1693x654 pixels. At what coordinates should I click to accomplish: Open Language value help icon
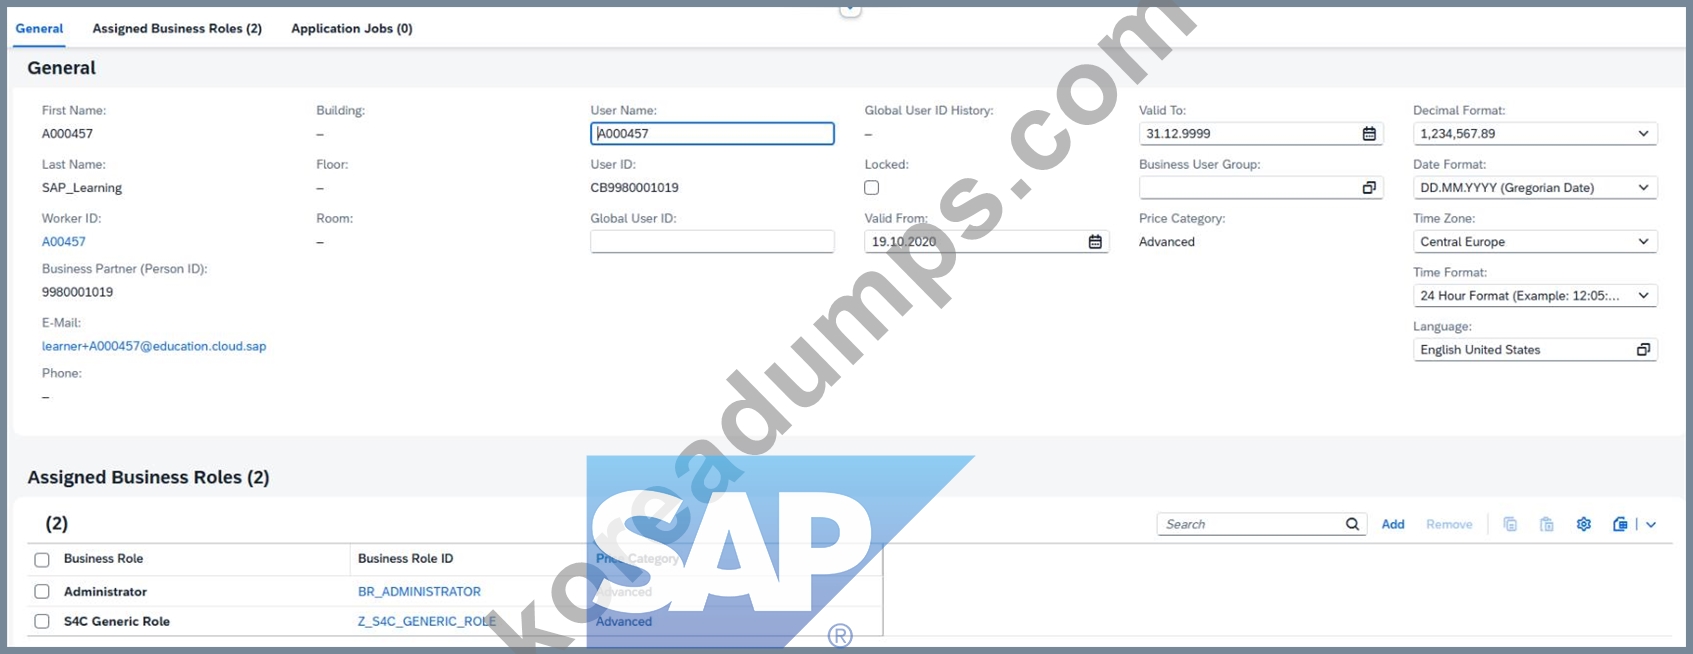click(1643, 350)
